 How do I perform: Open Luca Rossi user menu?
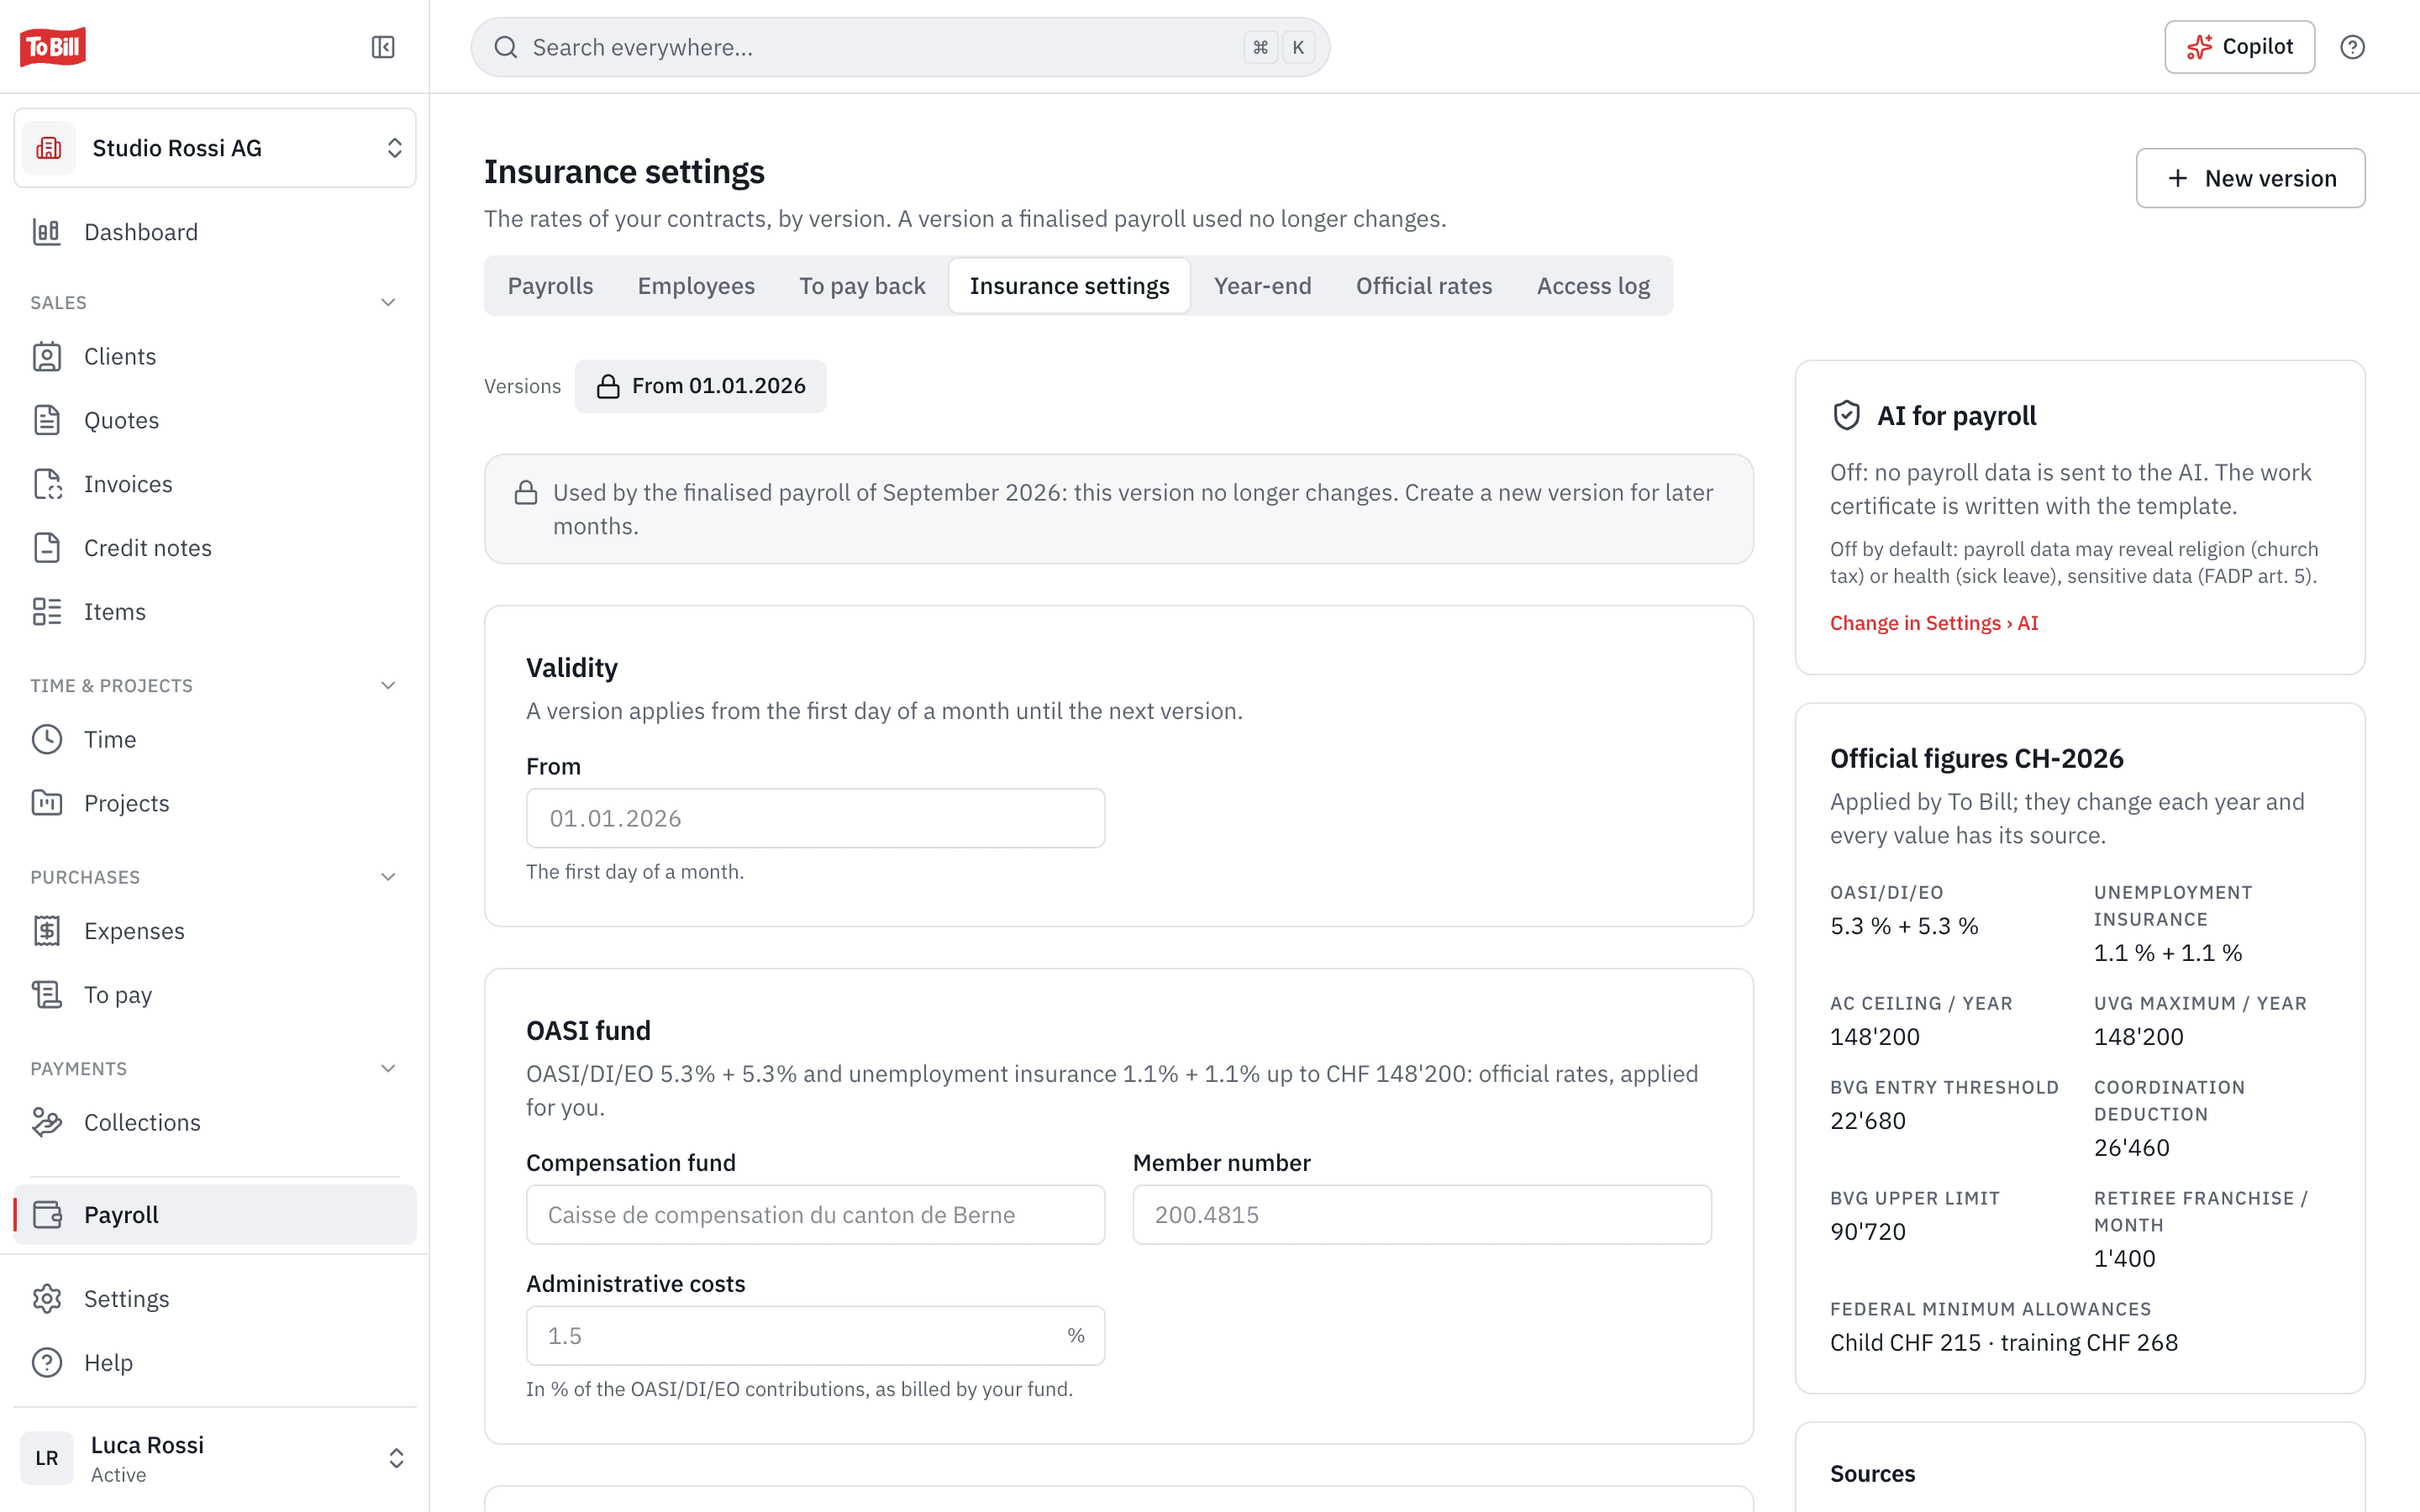[x=215, y=1458]
